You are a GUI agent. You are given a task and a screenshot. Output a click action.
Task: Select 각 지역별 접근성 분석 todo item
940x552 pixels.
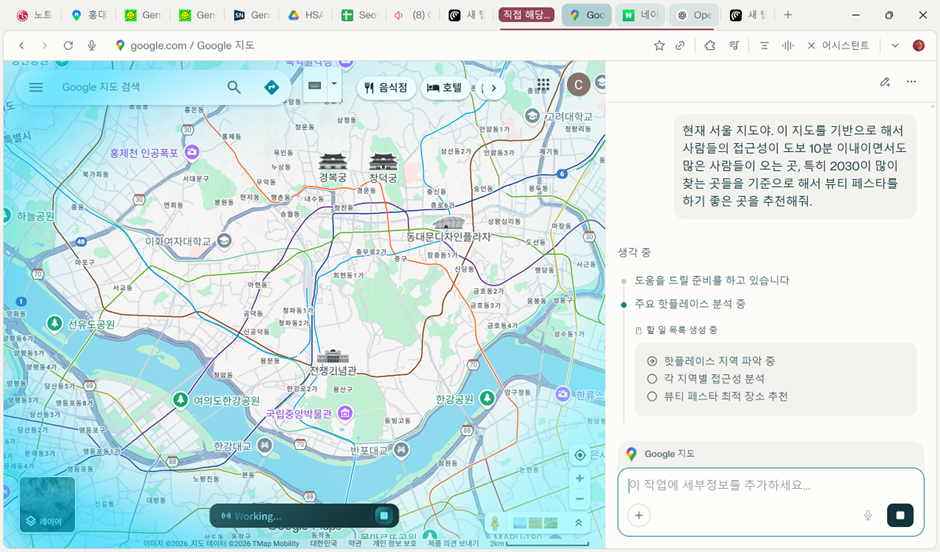tap(713, 379)
